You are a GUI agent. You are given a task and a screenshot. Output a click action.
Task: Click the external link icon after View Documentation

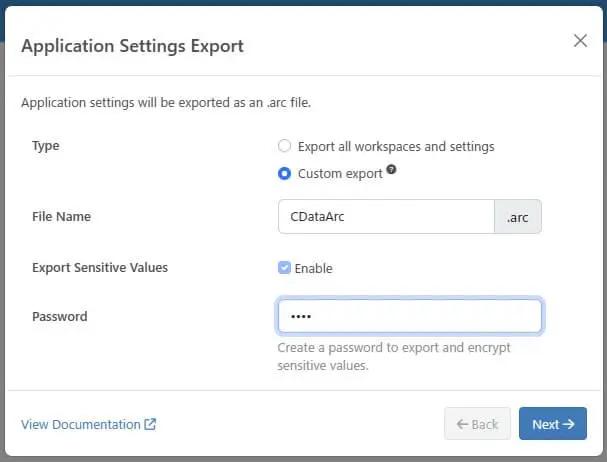point(150,424)
